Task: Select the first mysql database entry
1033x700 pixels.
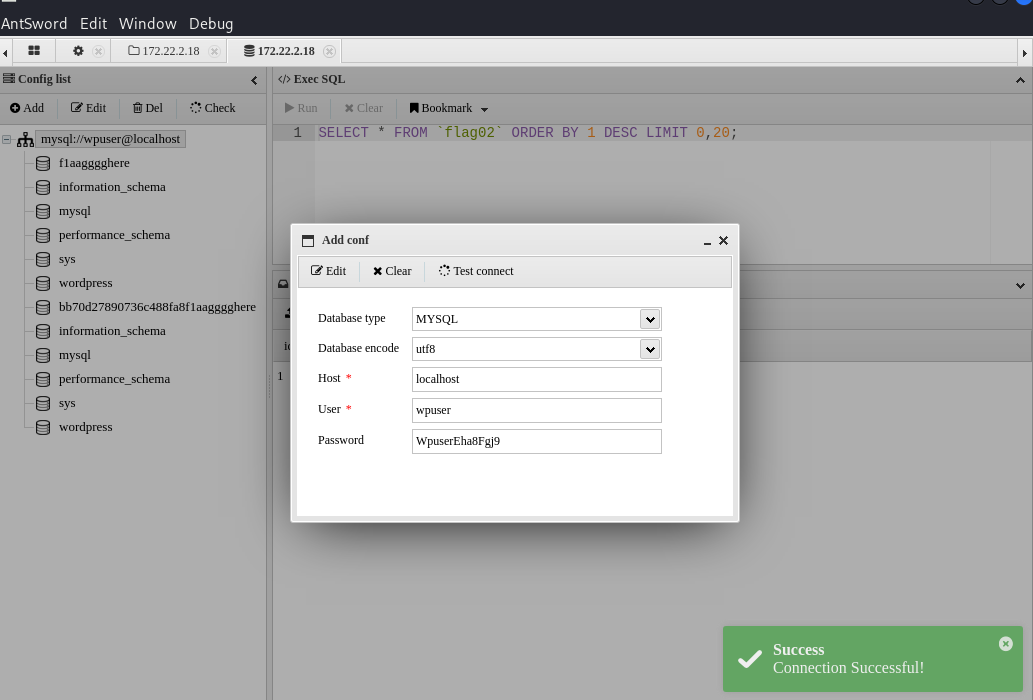Action: [x=74, y=211]
